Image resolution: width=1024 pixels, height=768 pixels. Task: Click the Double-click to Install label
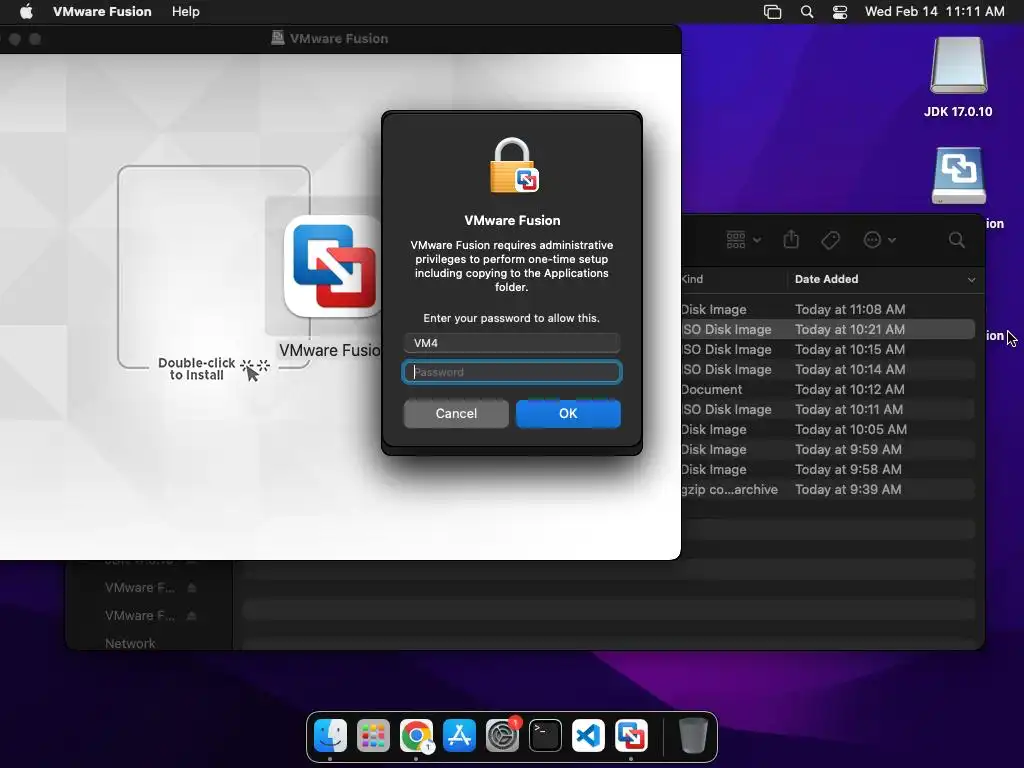(x=197, y=368)
